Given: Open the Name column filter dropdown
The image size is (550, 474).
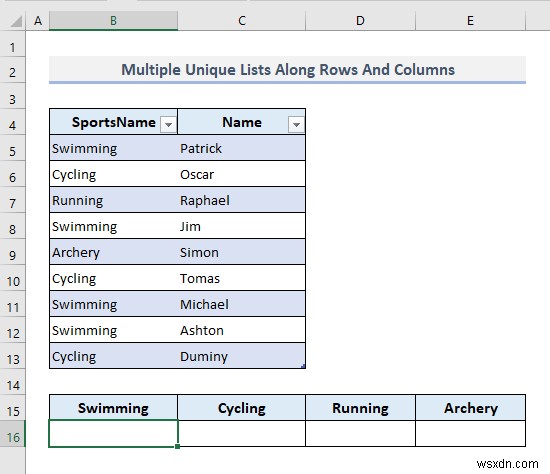Looking at the screenshot, I should [x=296, y=125].
